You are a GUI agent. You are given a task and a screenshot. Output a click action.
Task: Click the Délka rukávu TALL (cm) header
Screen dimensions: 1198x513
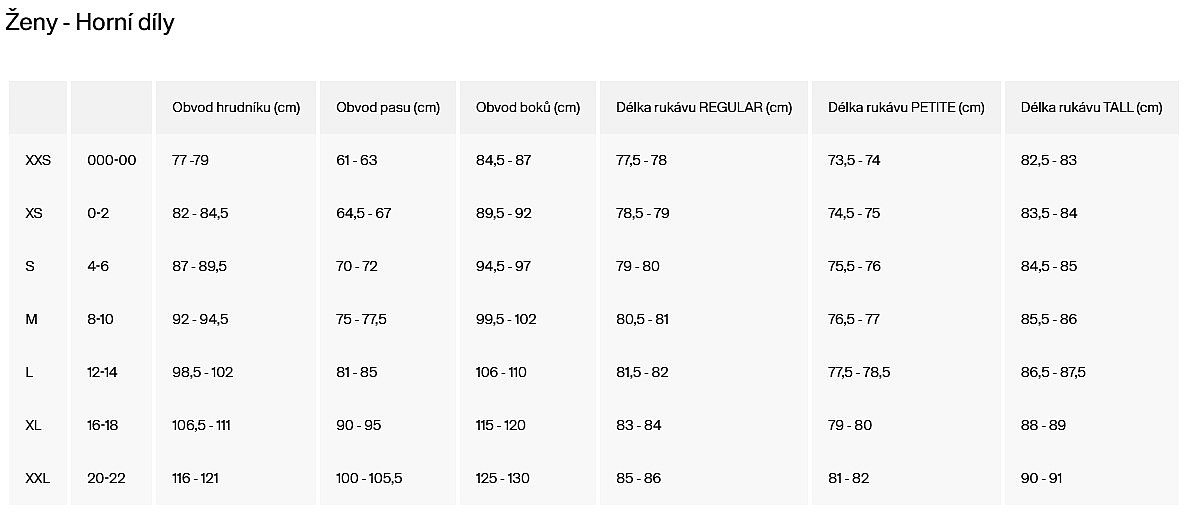pos(1092,108)
